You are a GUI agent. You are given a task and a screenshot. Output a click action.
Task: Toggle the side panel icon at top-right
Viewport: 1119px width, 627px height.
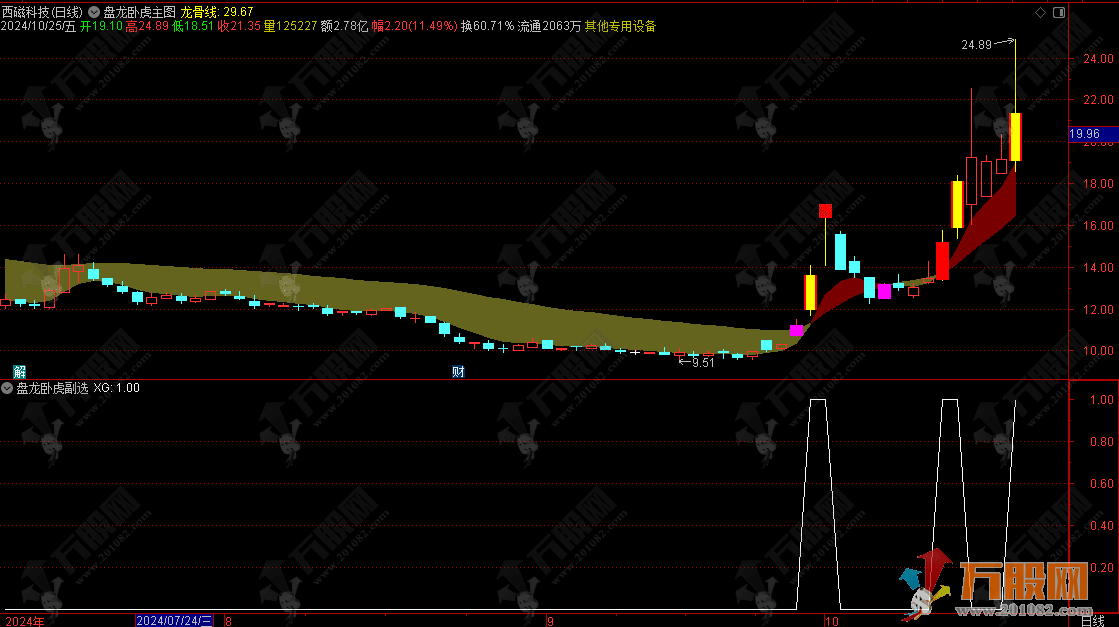coord(1059,12)
